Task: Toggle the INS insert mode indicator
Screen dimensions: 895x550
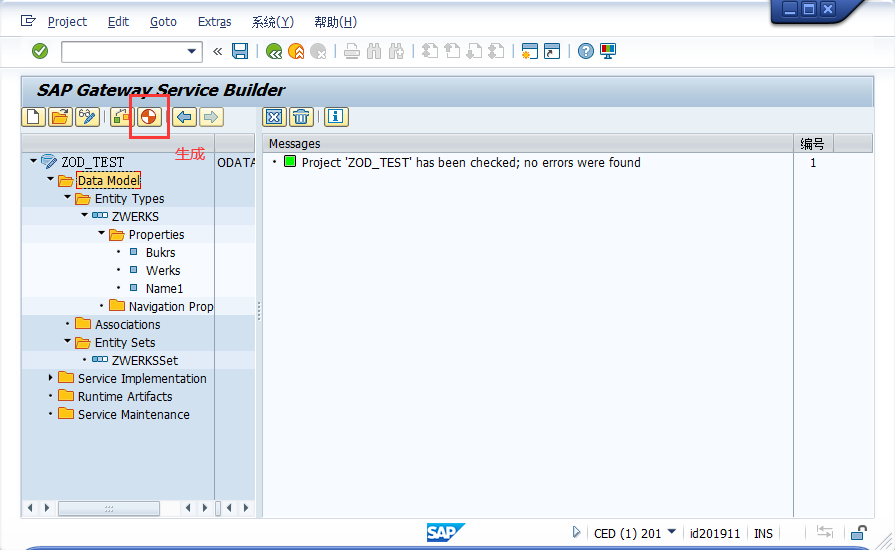Action: coord(763,533)
